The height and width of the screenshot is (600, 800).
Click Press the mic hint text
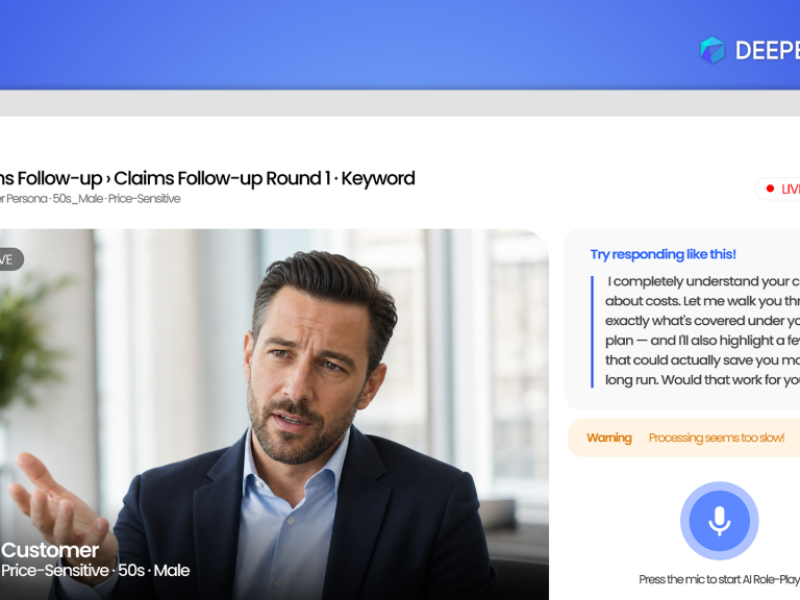point(719,579)
